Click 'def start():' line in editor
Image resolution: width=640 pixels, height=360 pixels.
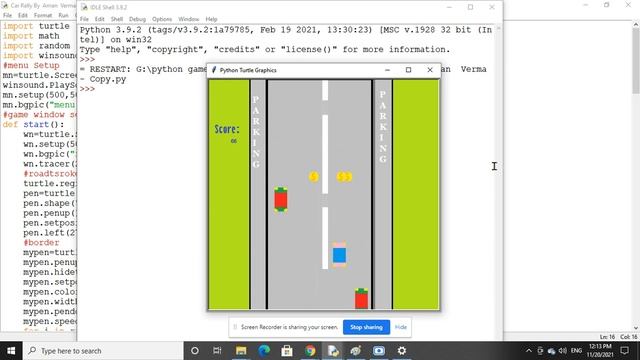(x=33, y=124)
